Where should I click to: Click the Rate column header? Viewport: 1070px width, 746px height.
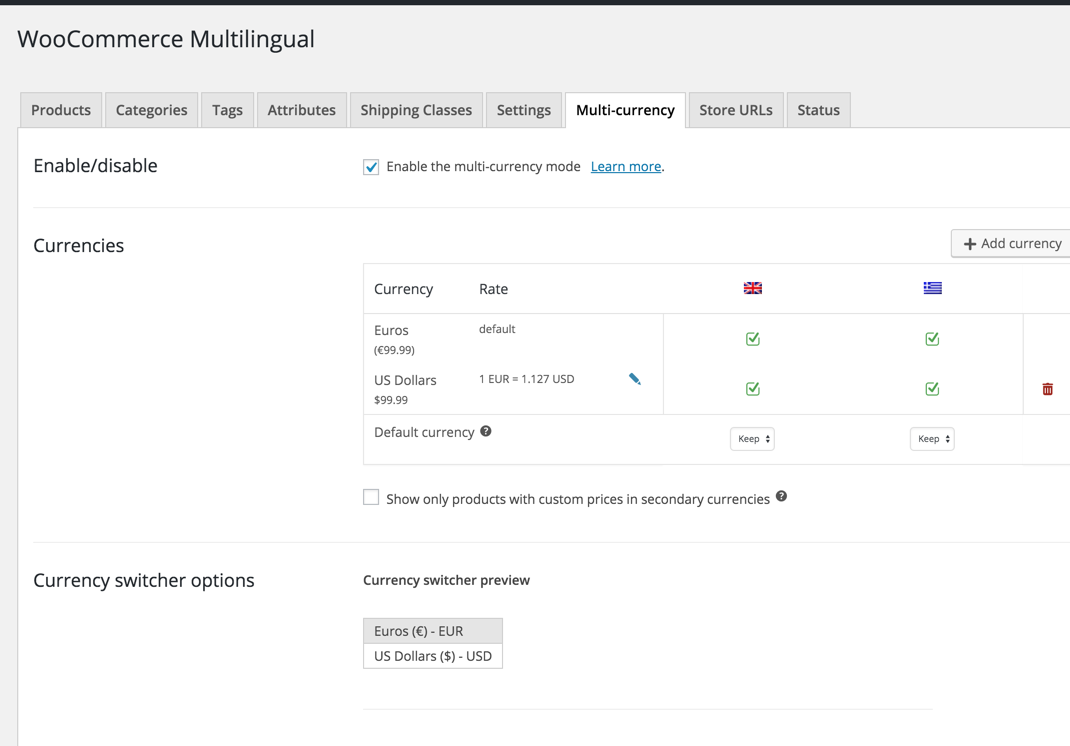tap(493, 289)
